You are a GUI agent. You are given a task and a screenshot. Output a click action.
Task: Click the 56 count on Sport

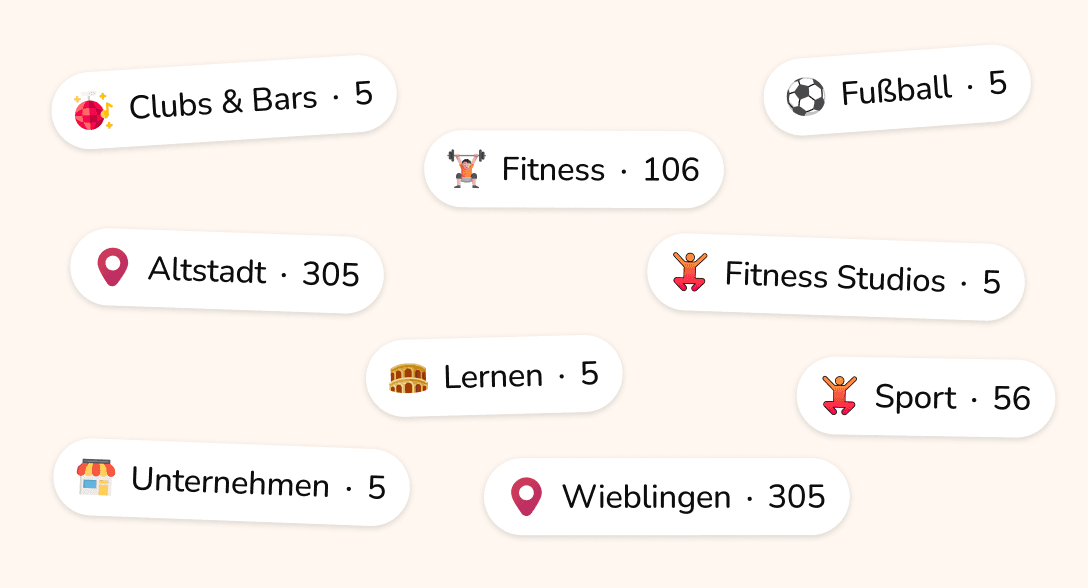1011,398
